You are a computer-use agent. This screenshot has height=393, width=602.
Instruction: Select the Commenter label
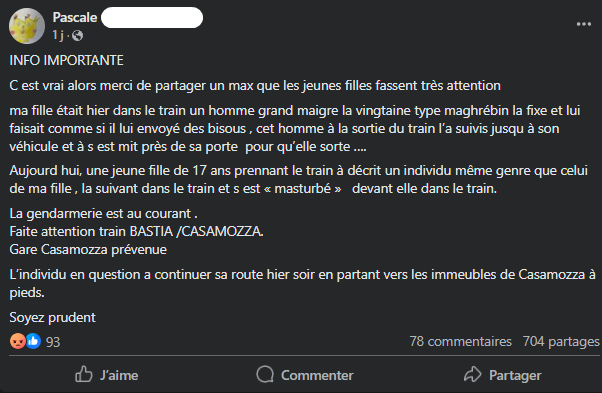coord(317,375)
